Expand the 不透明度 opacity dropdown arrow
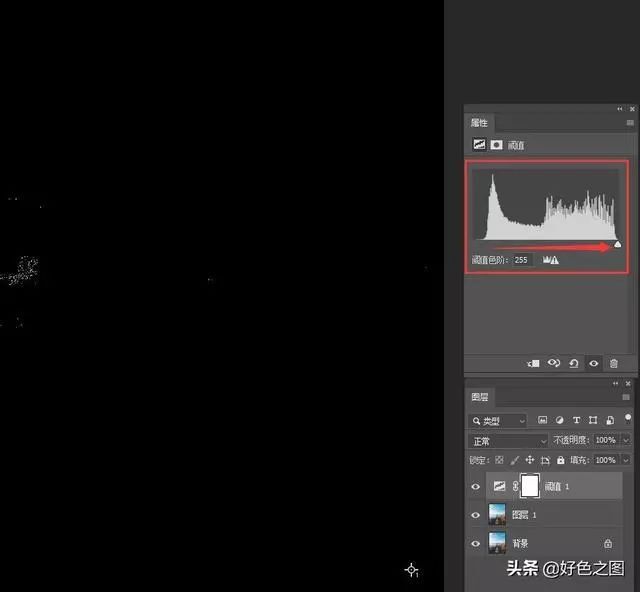This screenshot has width=640, height=592. click(626, 440)
